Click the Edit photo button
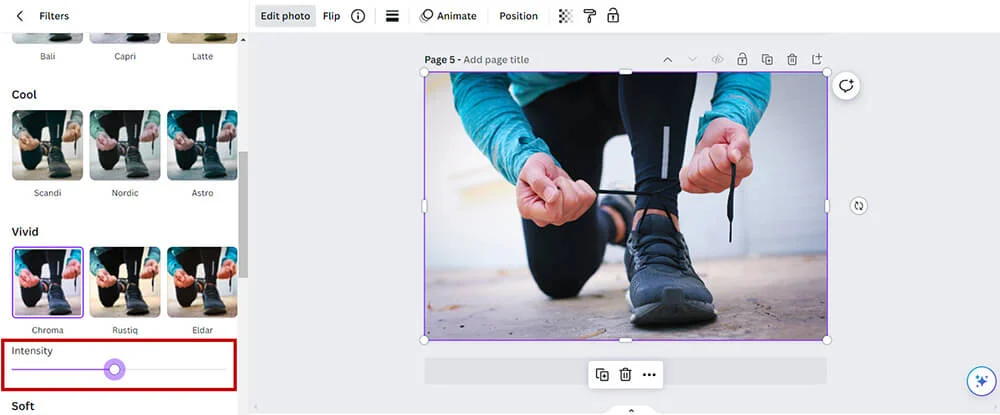 tap(285, 16)
